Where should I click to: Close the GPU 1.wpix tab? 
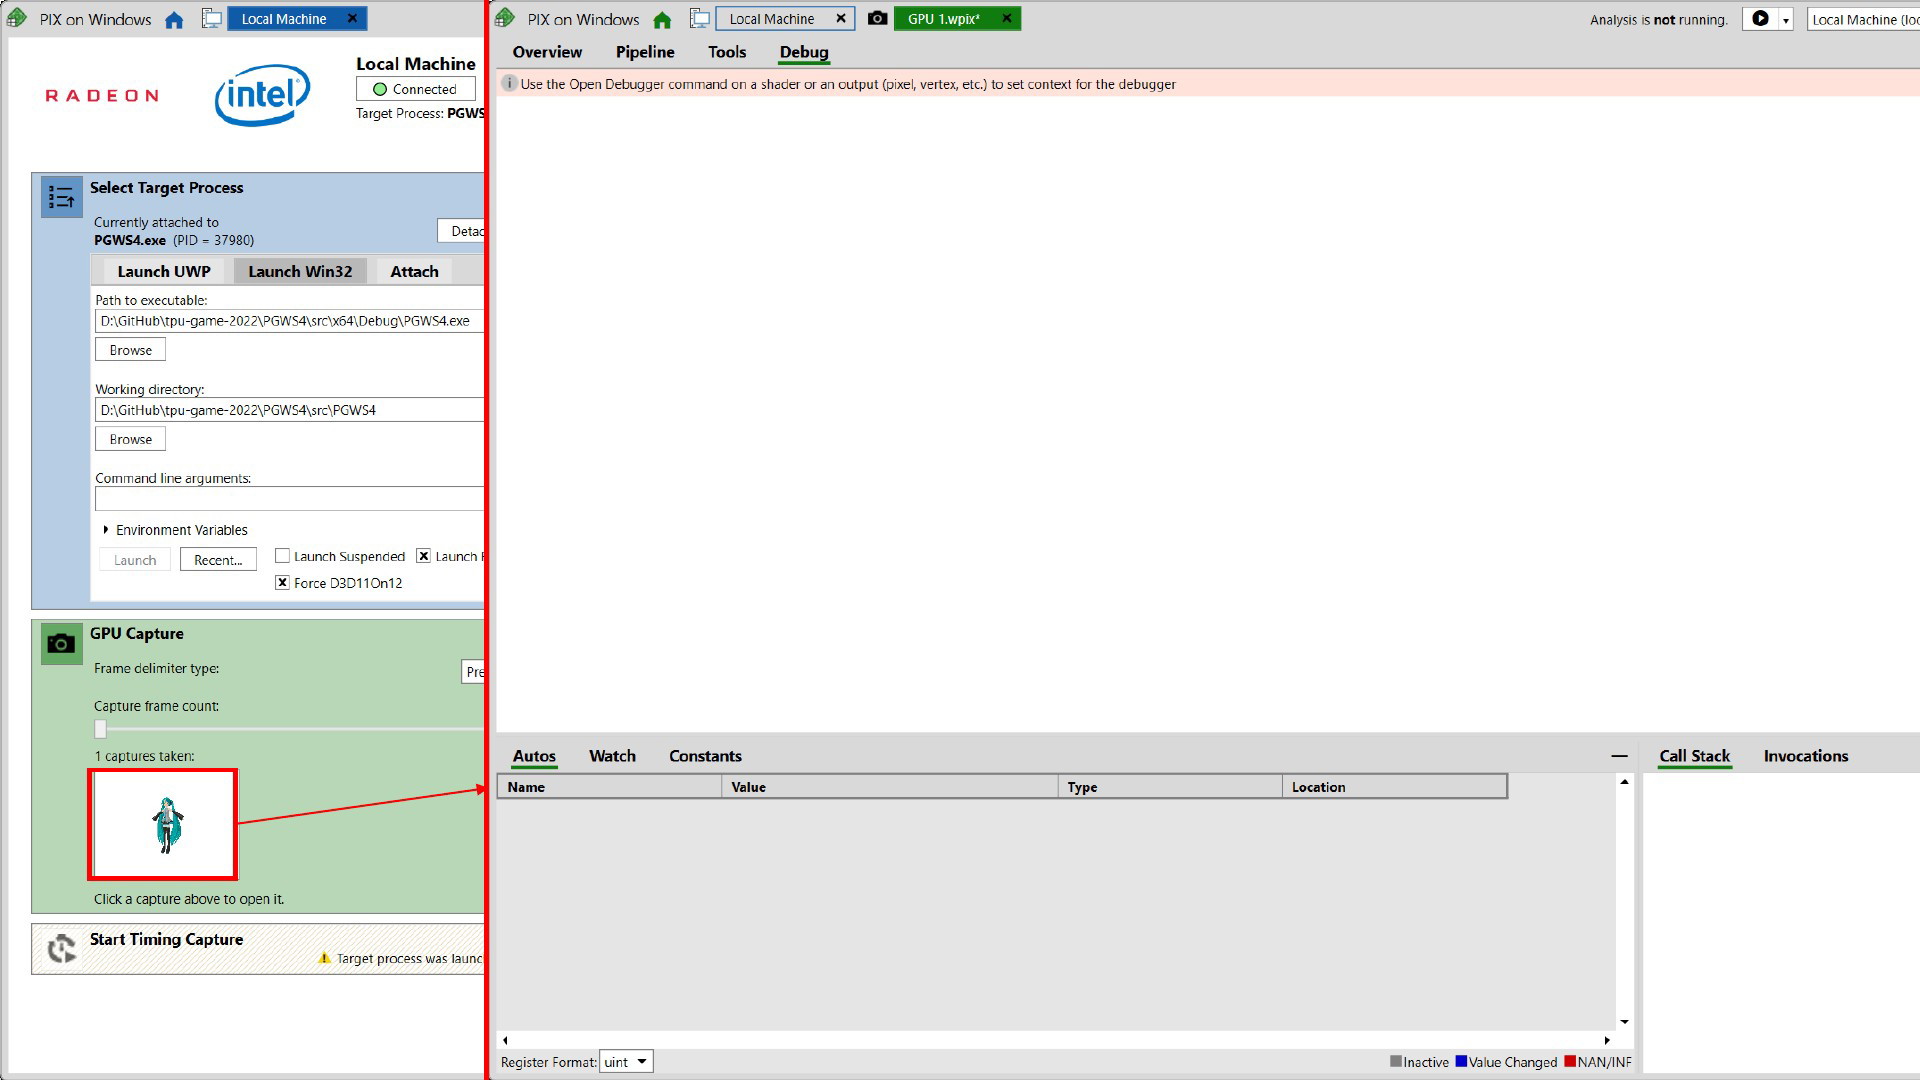(1007, 18)
